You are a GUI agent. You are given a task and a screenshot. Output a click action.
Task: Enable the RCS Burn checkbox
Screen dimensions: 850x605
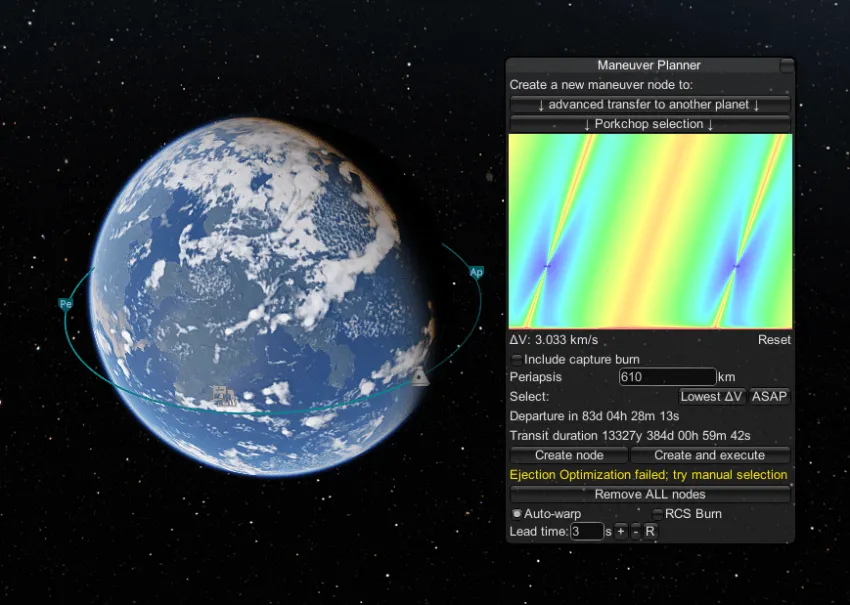657,513
